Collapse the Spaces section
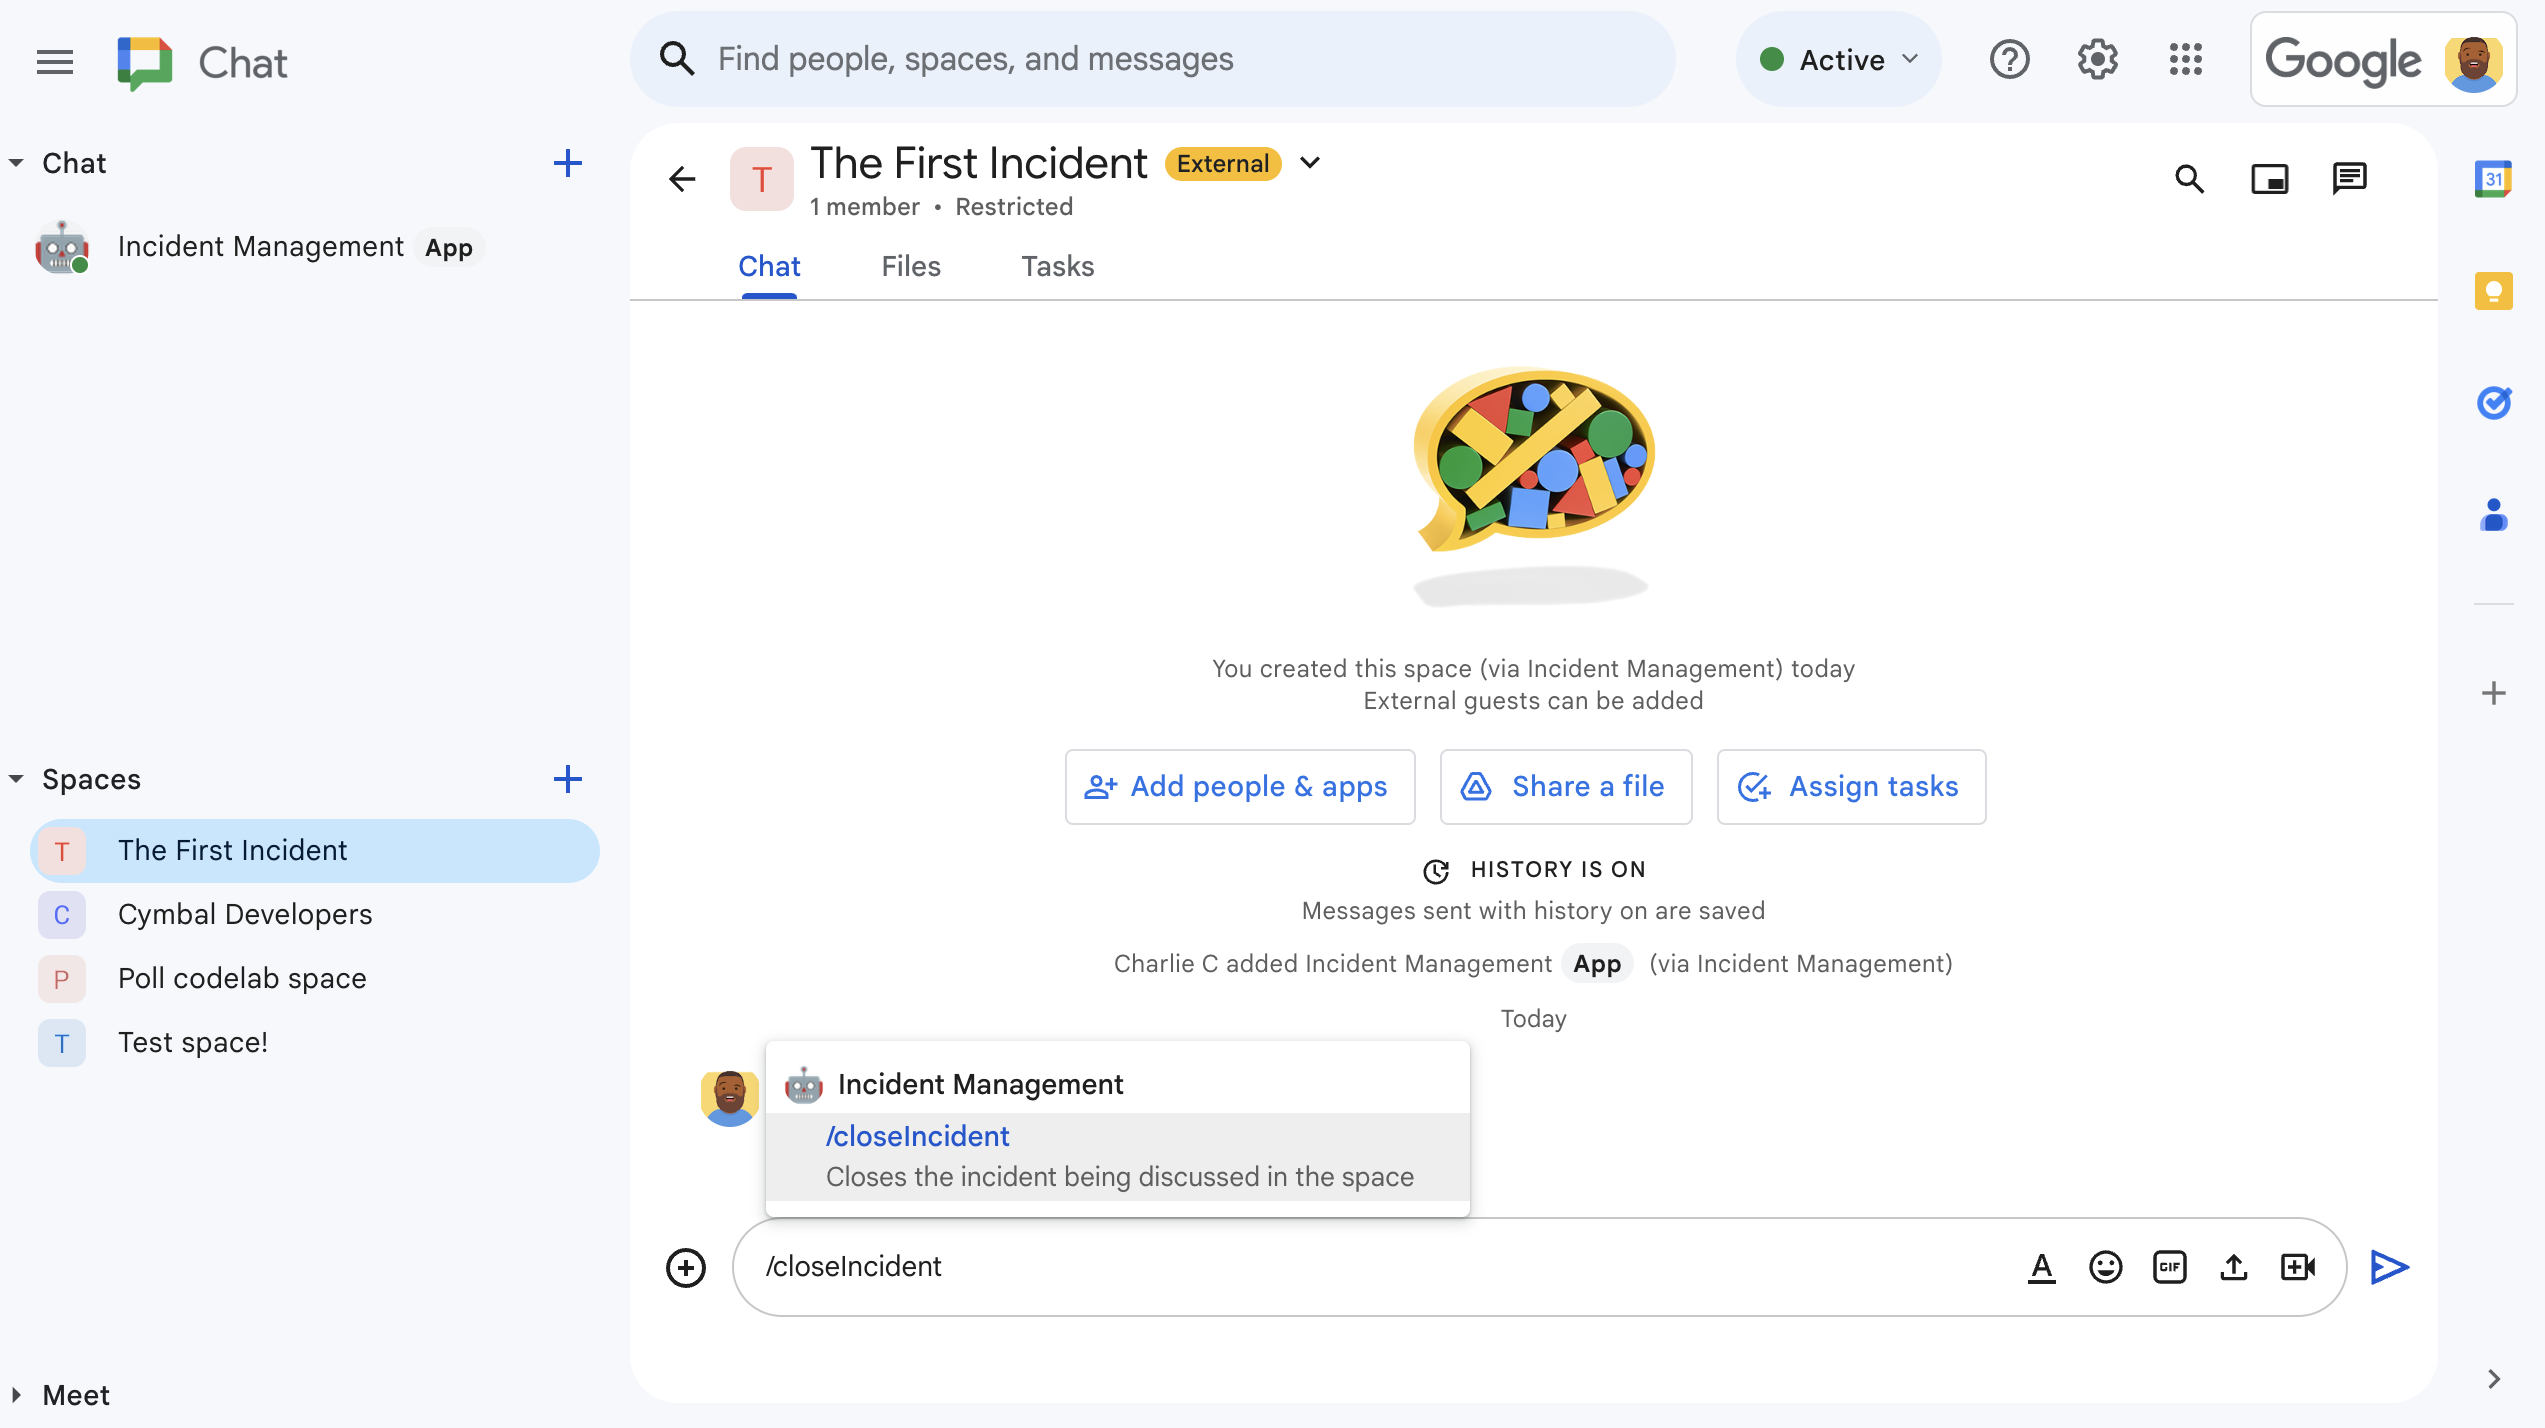The width and height of the screenshot is (2545, 1428). [16, 780]
